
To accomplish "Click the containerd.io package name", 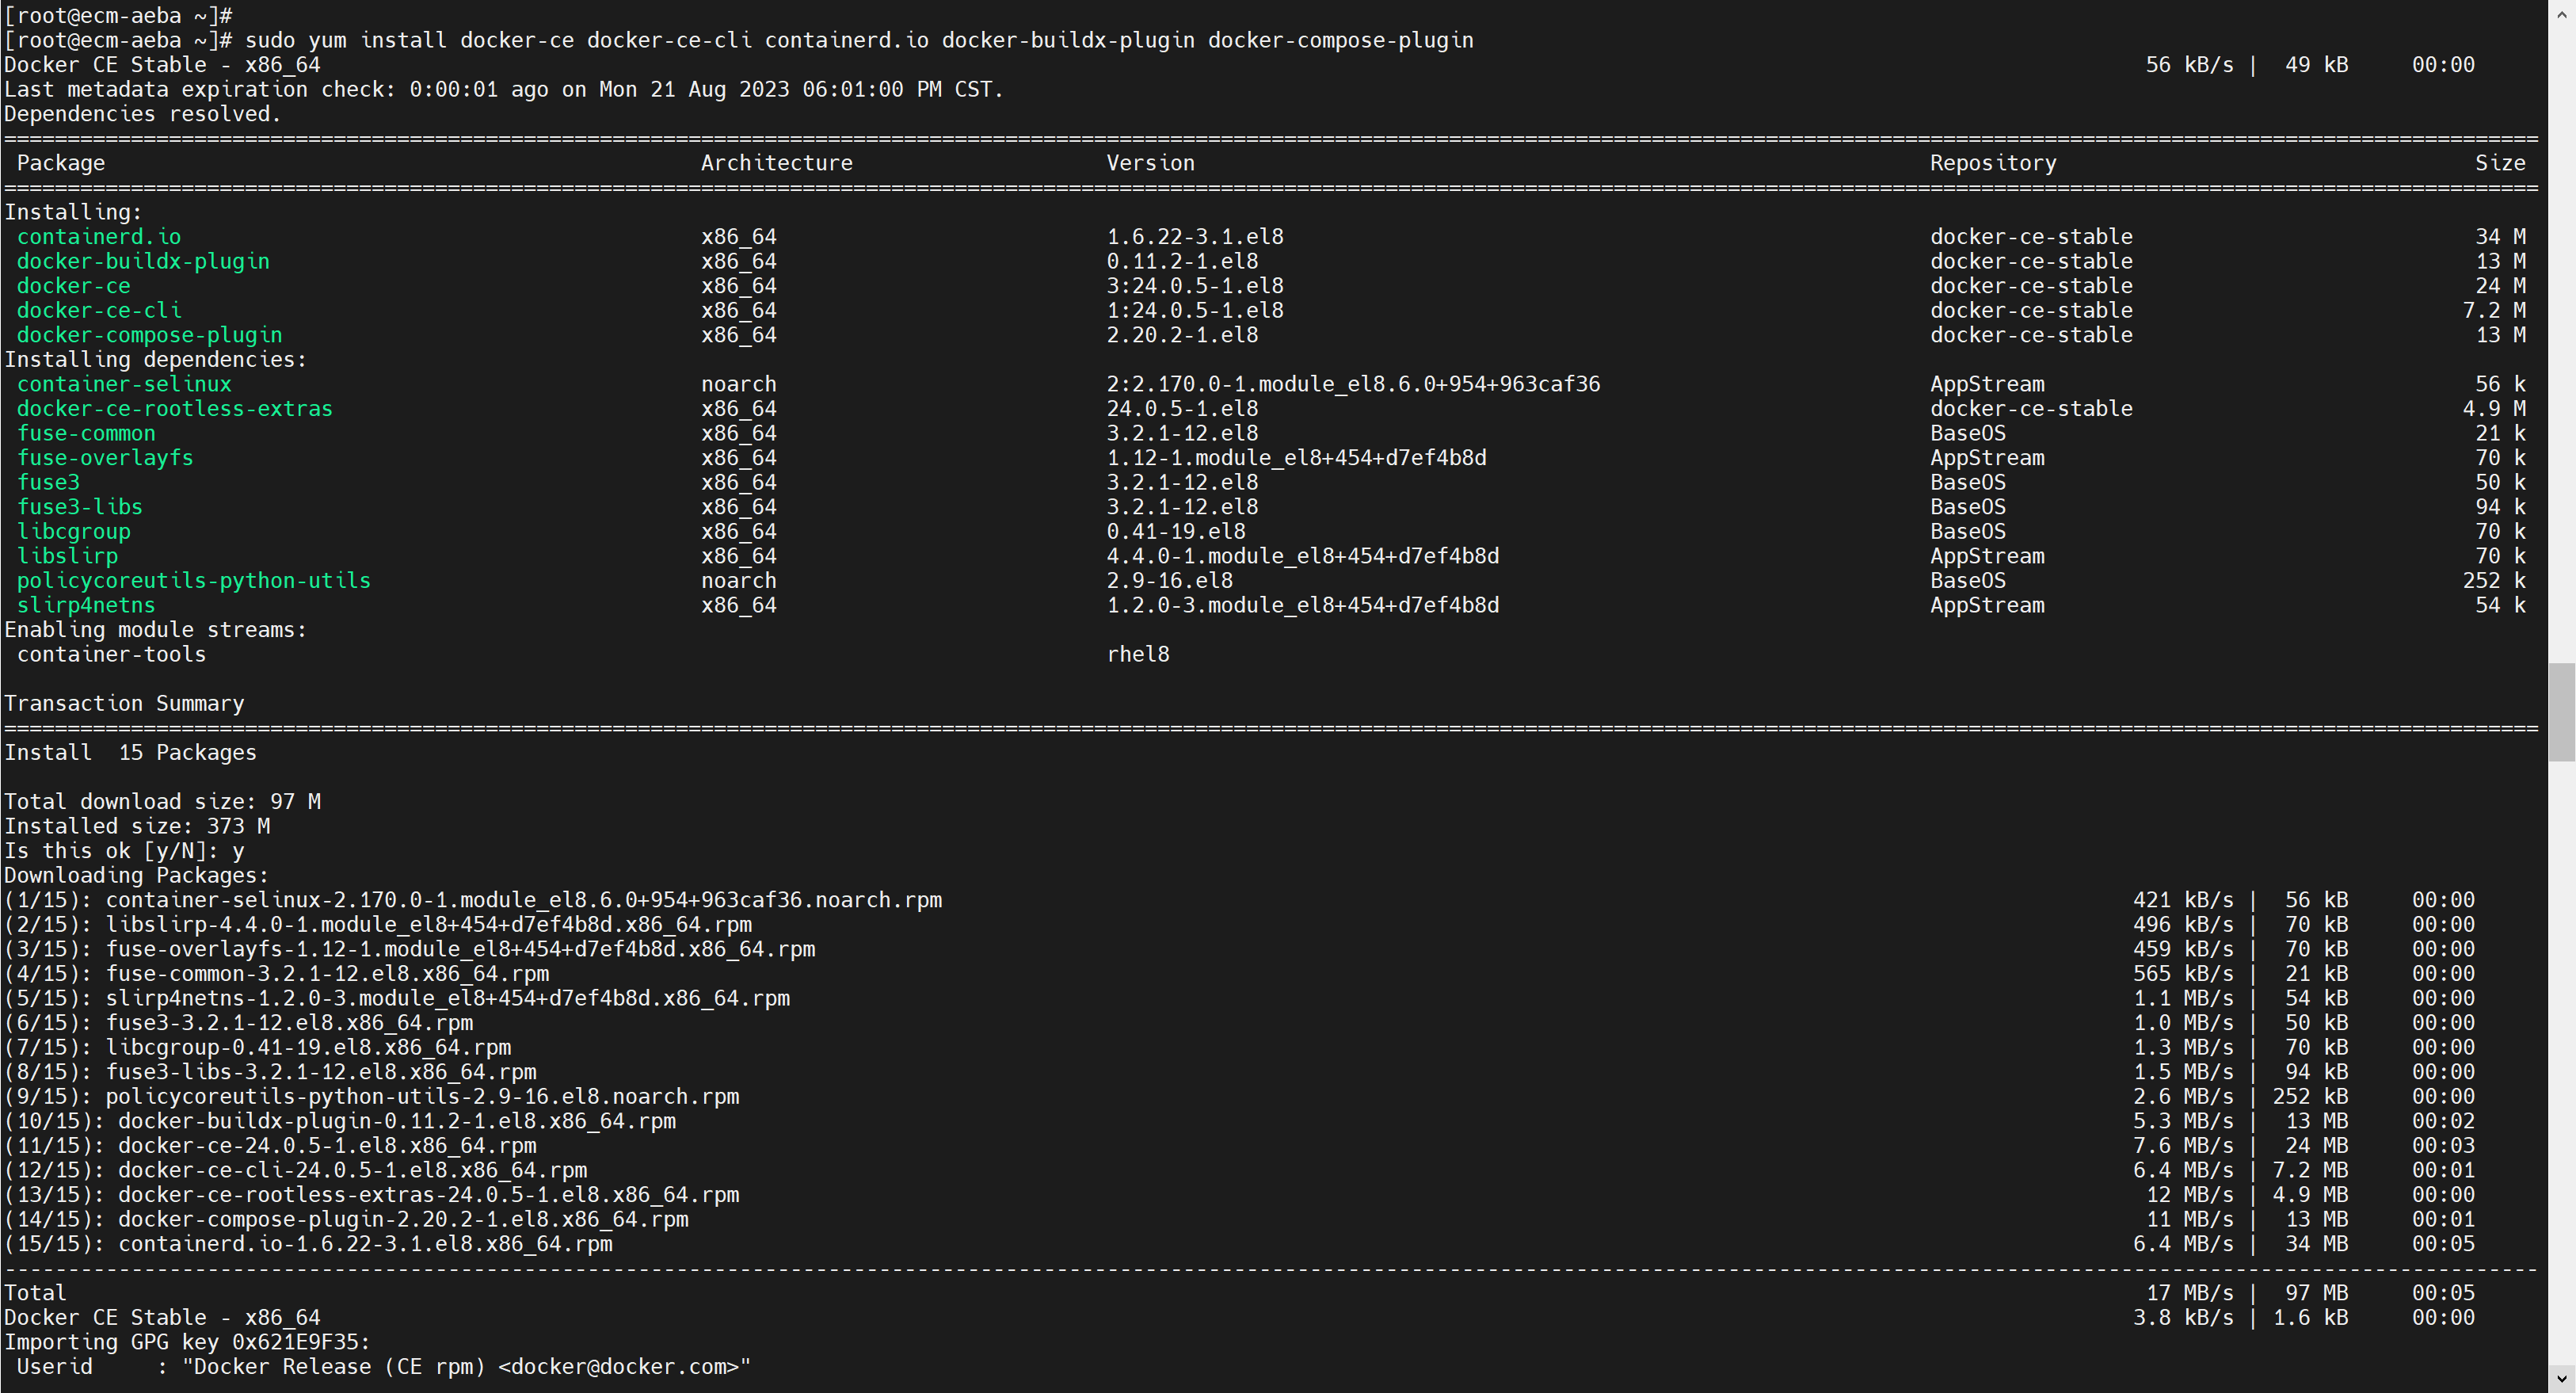I will tap(98, 237).
